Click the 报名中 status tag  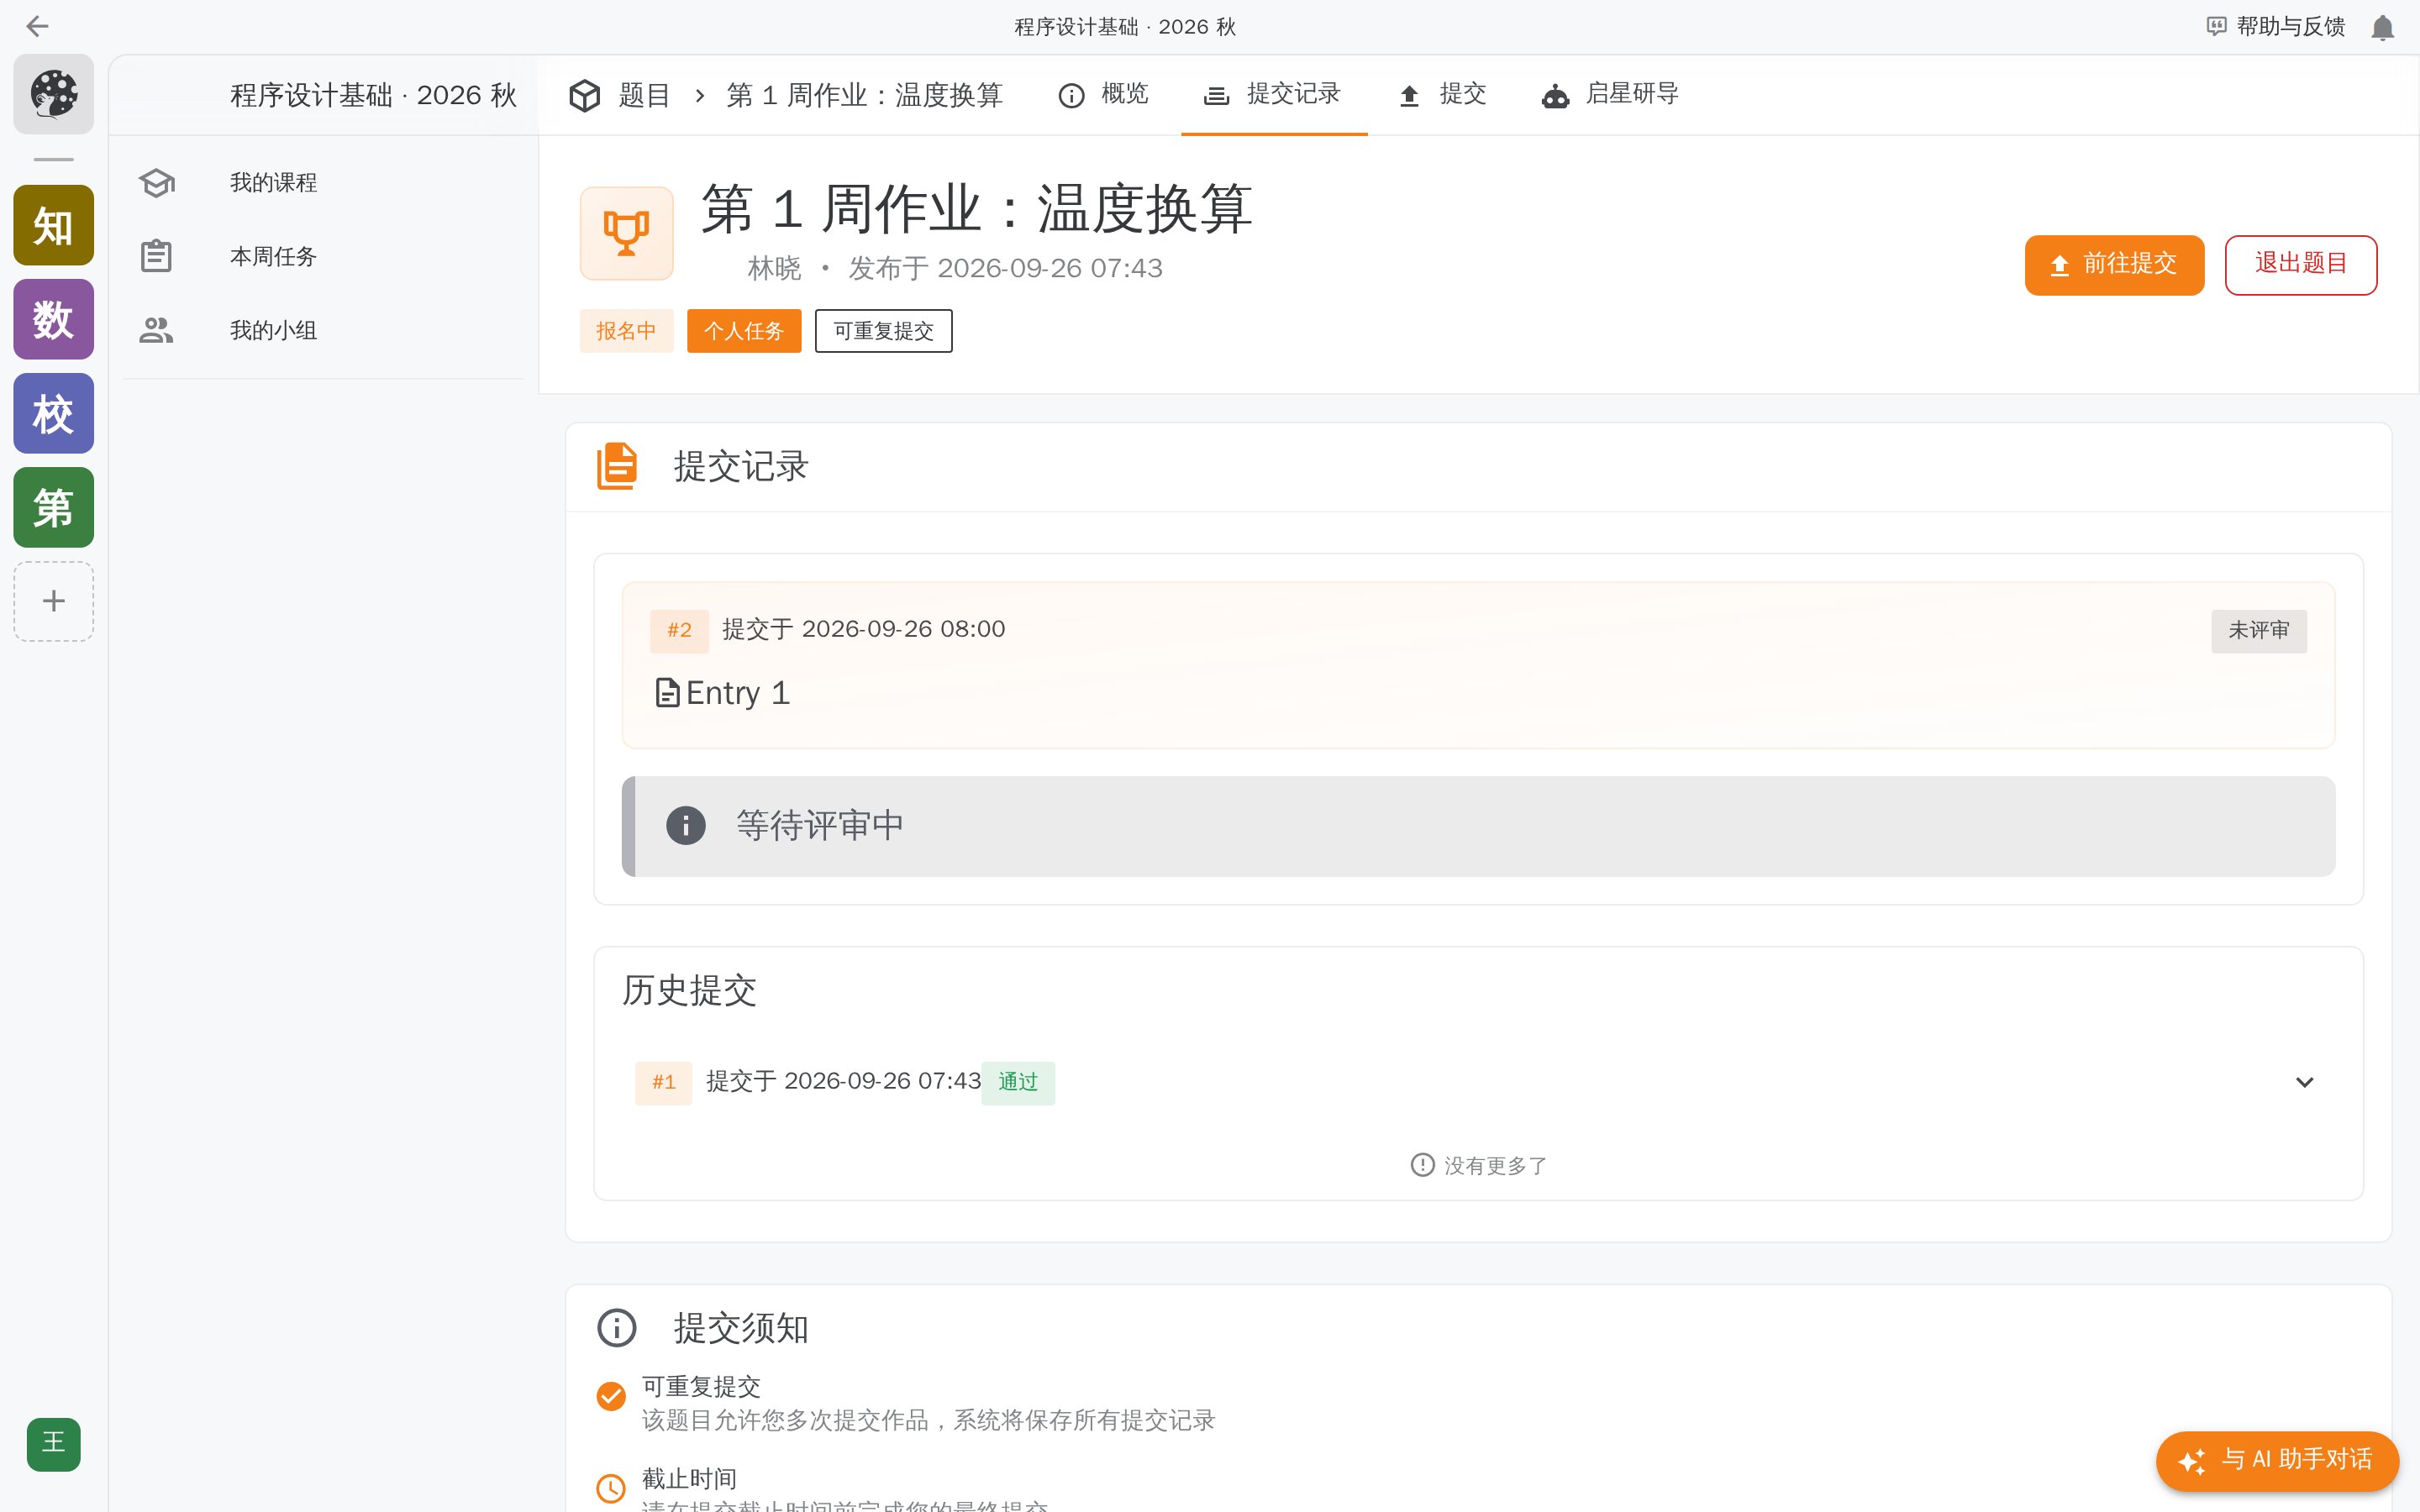(x=626, y=331)
